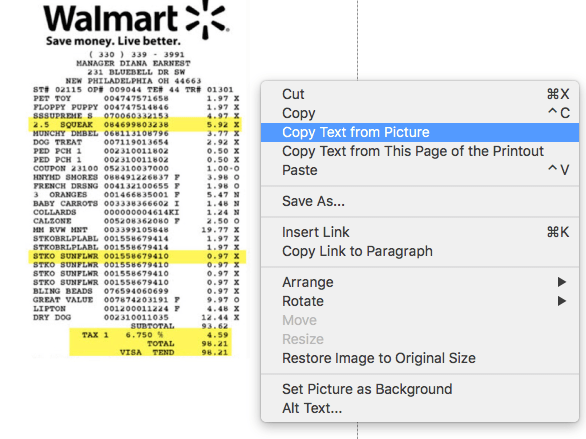Screen dimensions: 586x439
Task: Expand the Rotate submenu
Action: pos(420,301)
